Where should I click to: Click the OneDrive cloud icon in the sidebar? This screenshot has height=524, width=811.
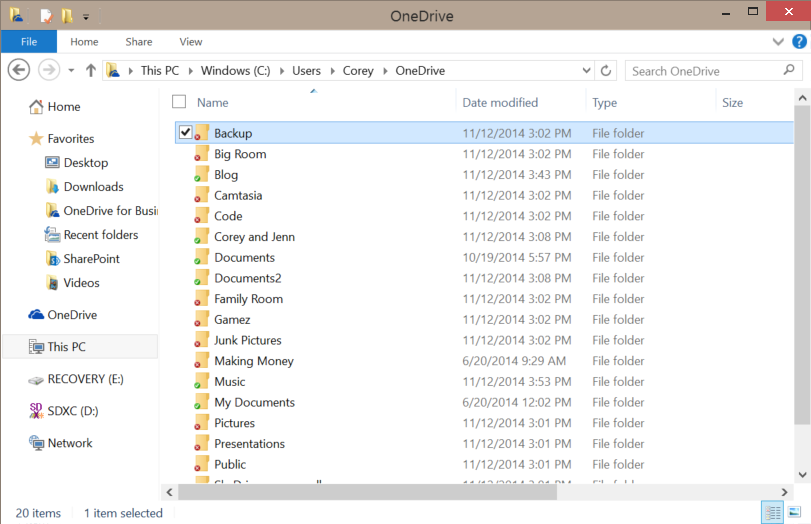[36, 315]
